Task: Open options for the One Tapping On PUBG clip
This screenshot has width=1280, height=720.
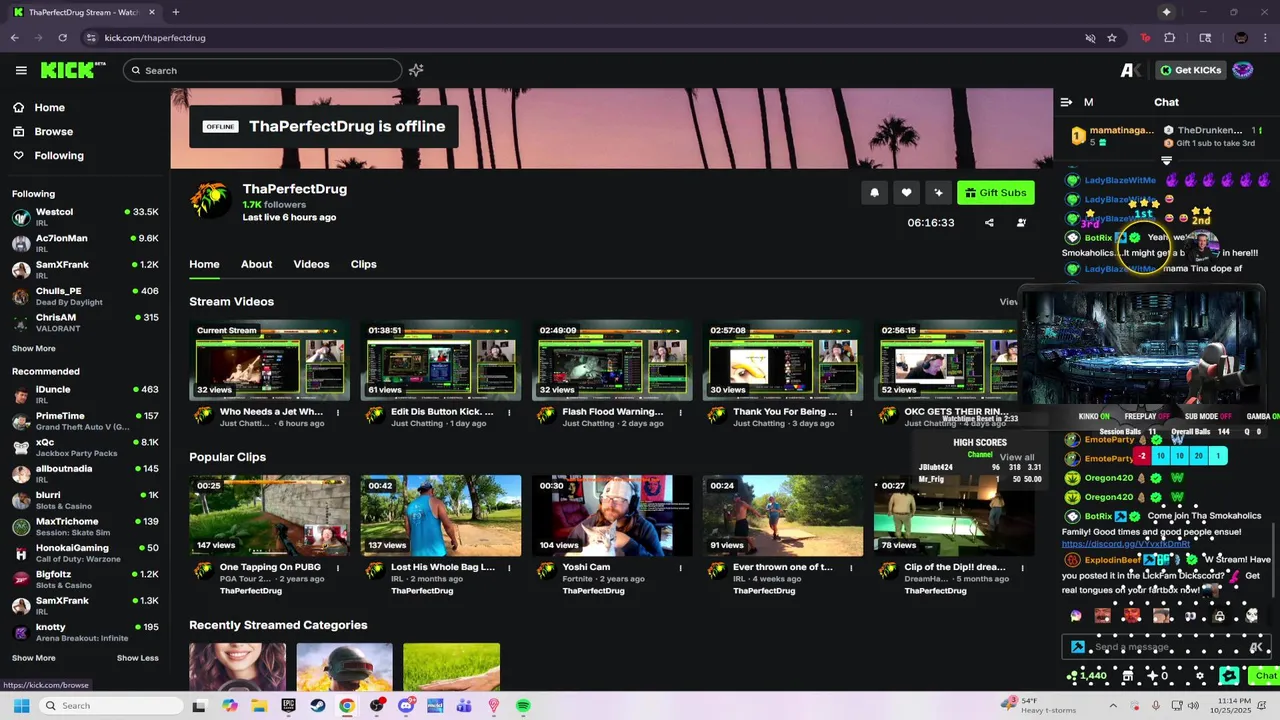Action: [338, 567]
